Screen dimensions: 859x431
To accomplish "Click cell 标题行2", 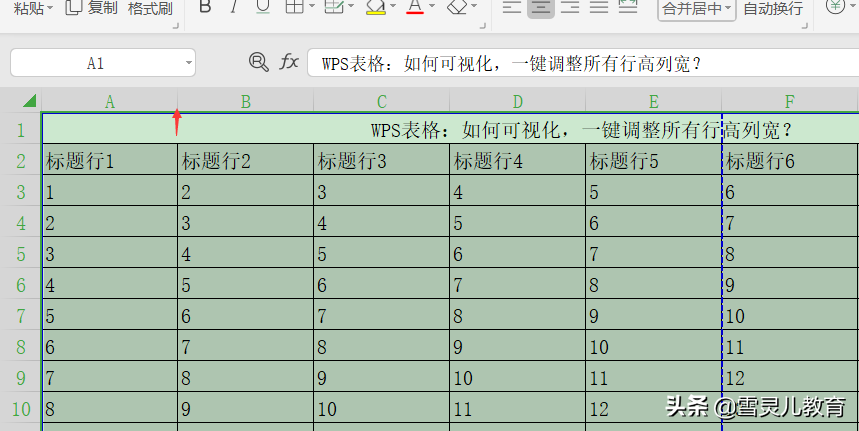I will coord(245,160).
